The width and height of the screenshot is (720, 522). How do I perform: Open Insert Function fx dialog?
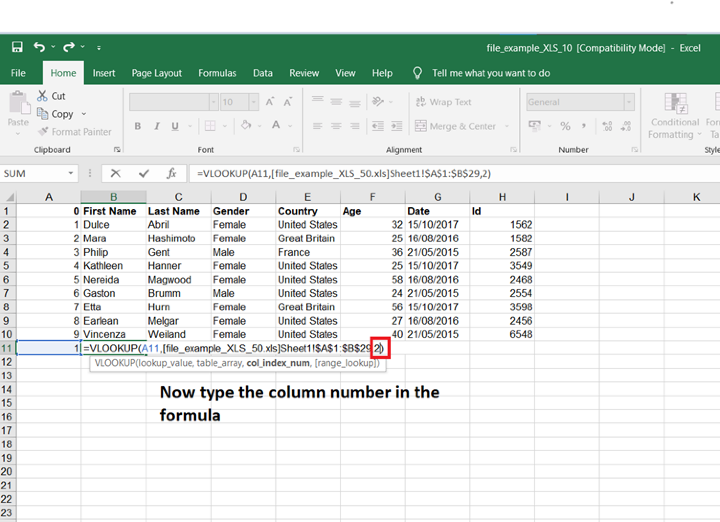click(171, 173)
